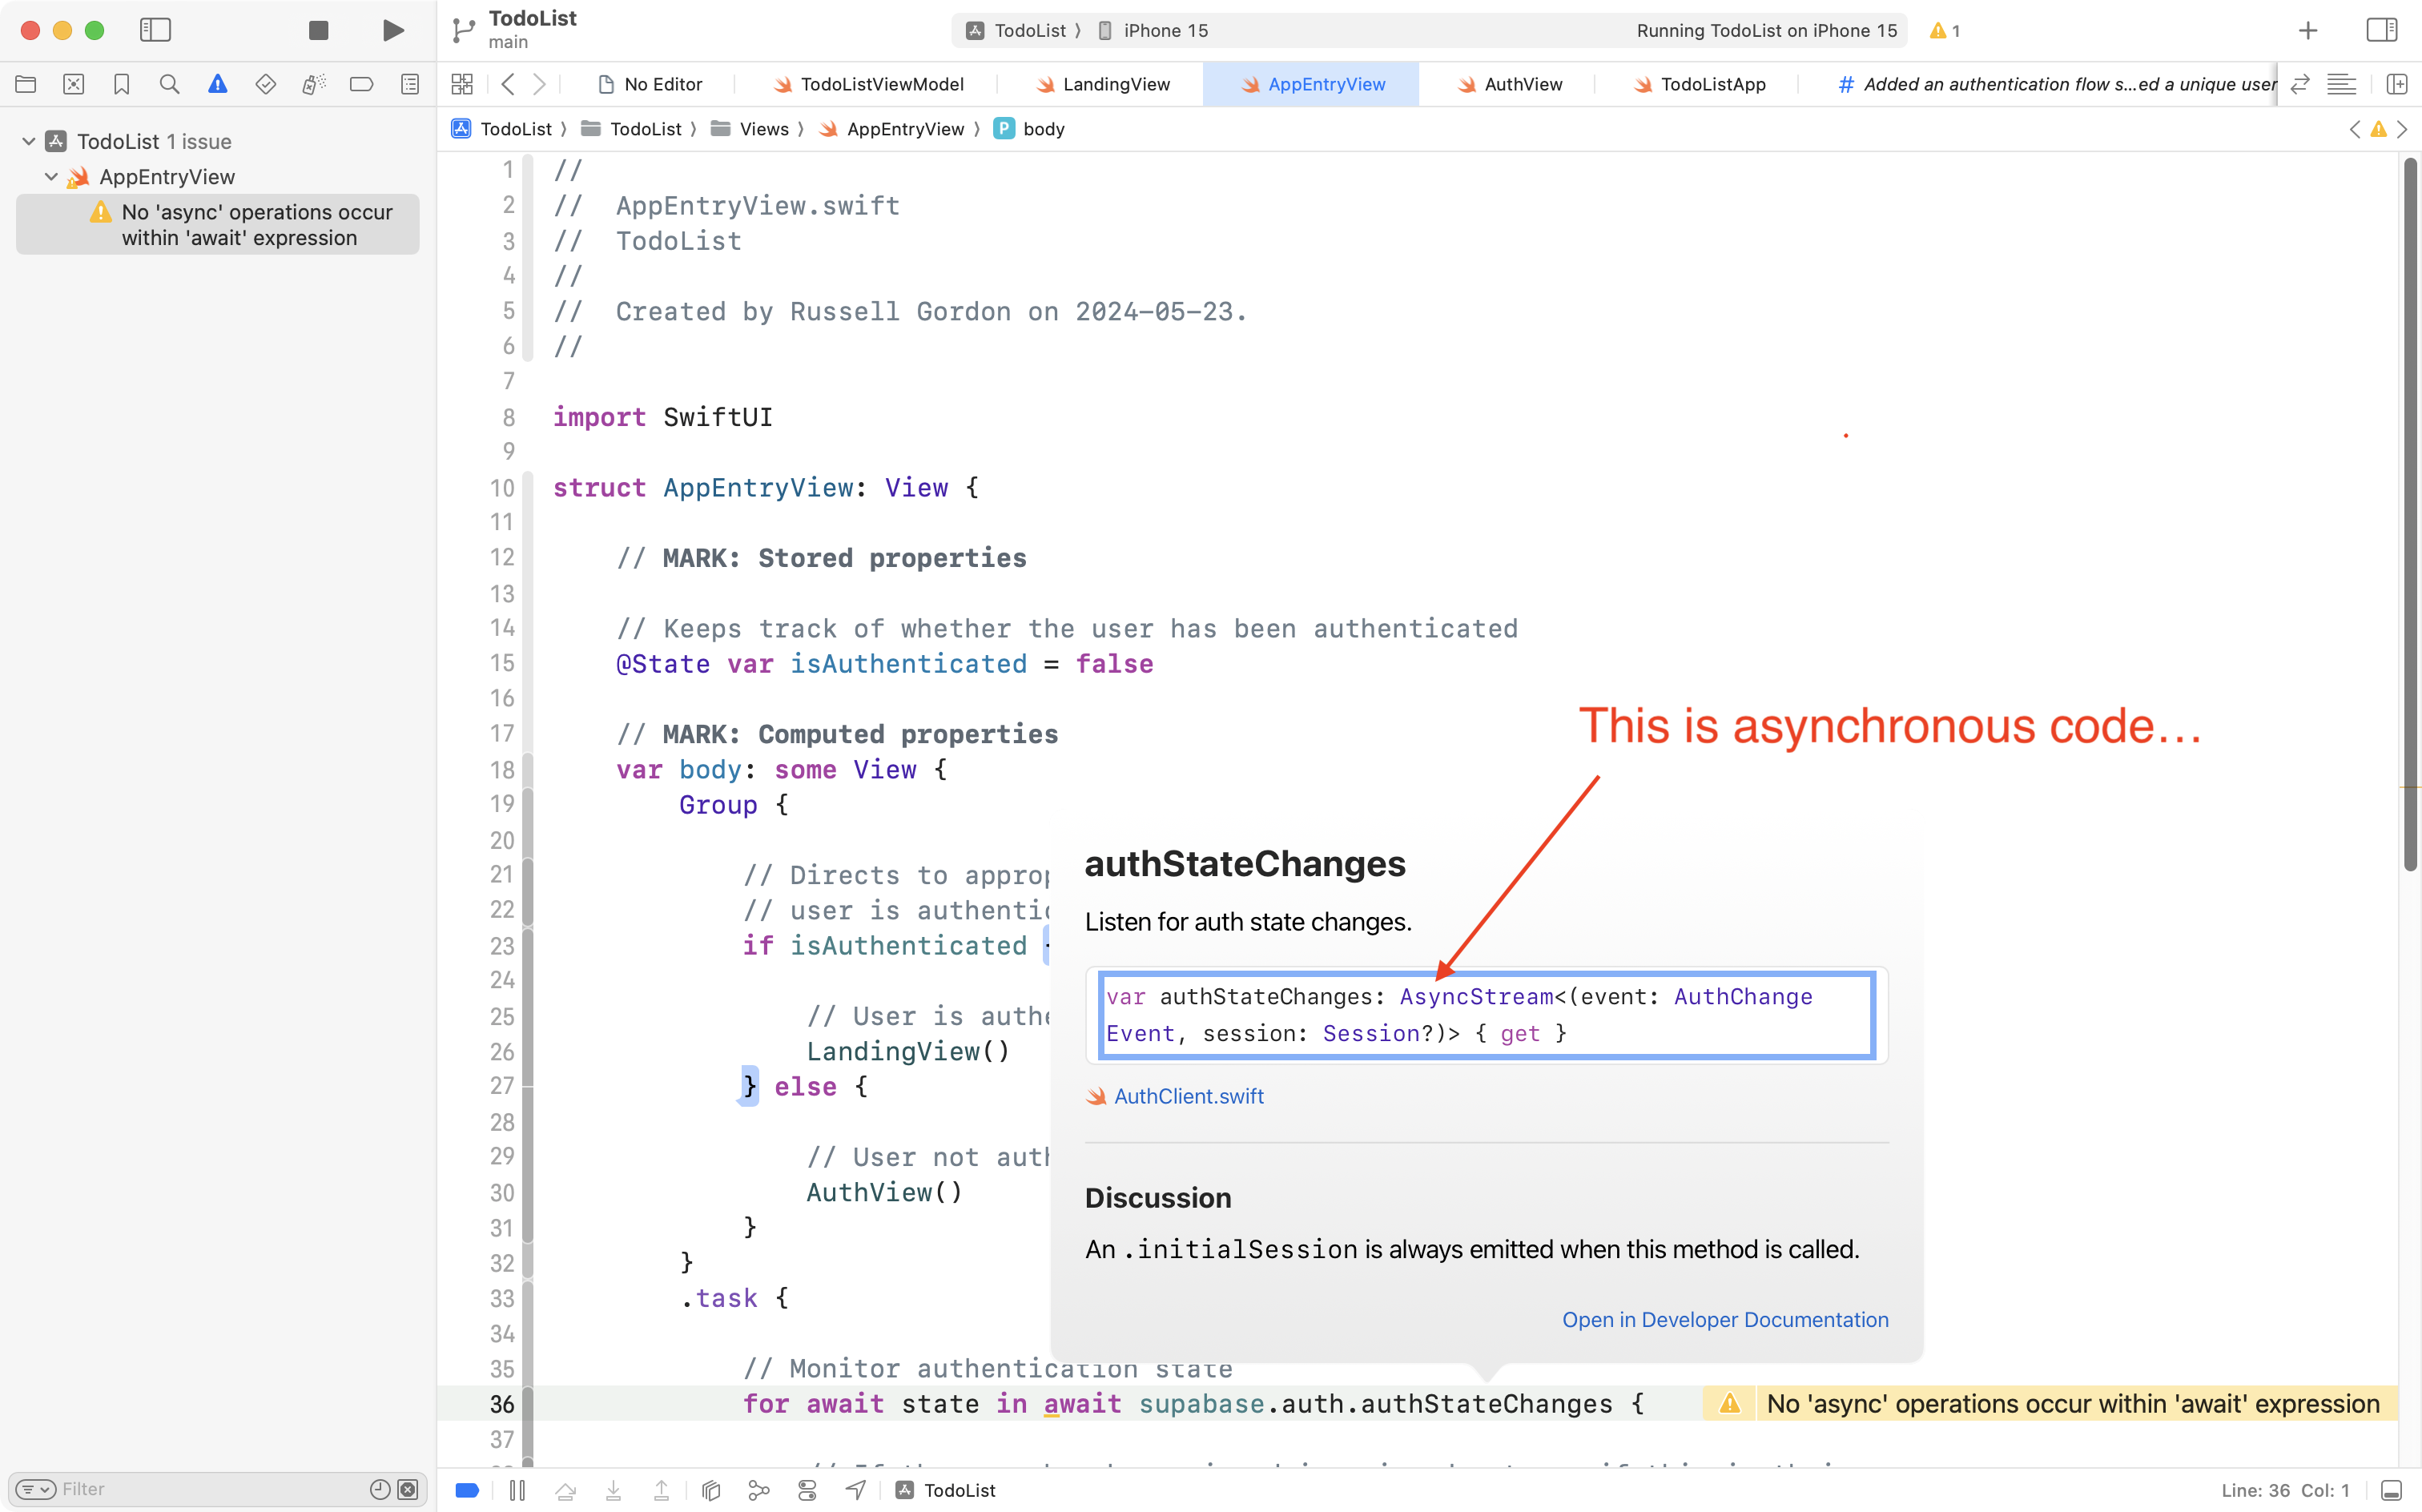
Task: Open the Bookmarks navigator
Action: [122, 84]
